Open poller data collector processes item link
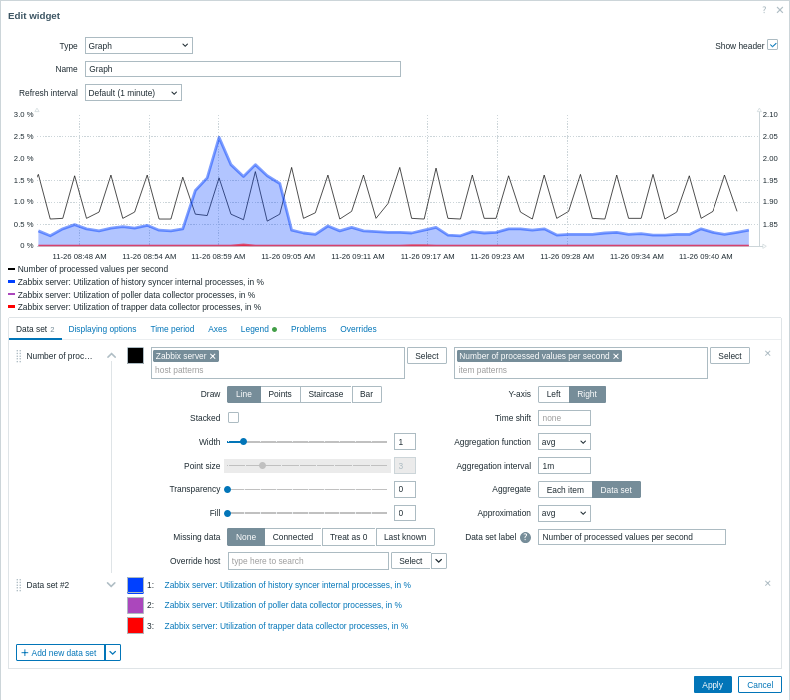790x700 pixels. [283, 605]
